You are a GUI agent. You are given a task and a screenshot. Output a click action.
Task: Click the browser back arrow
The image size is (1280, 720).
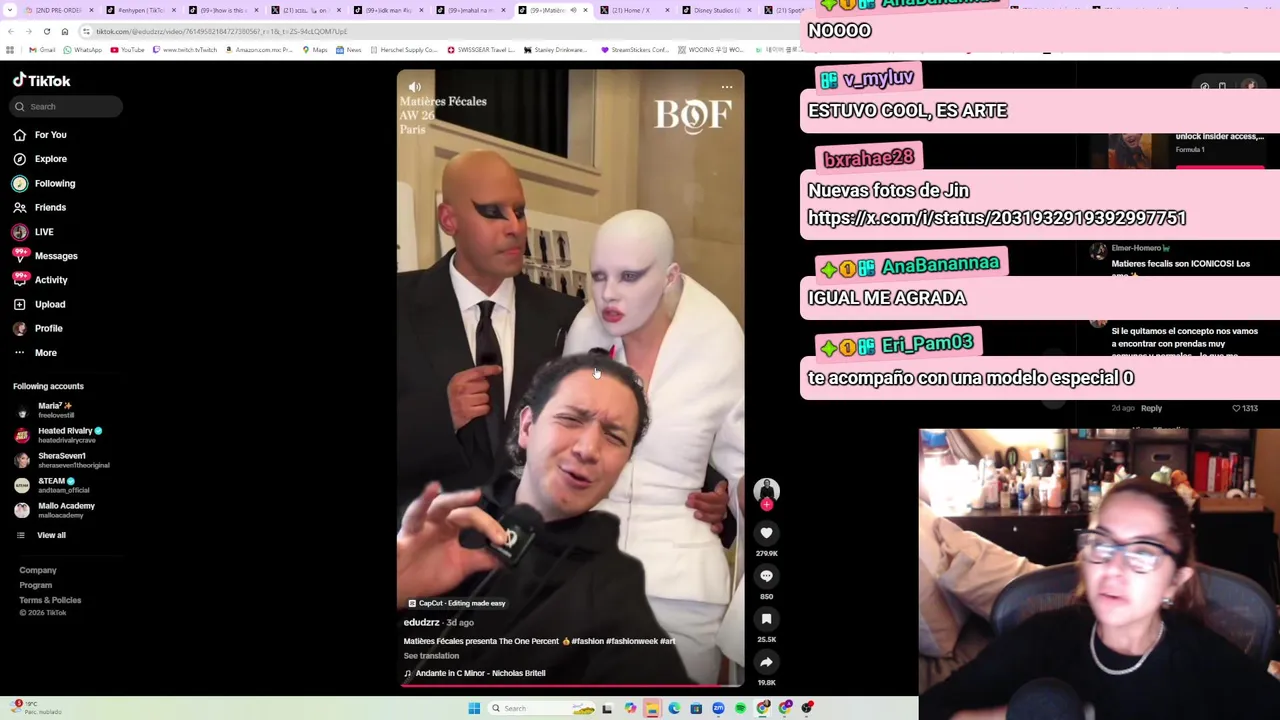coord(11,31)
